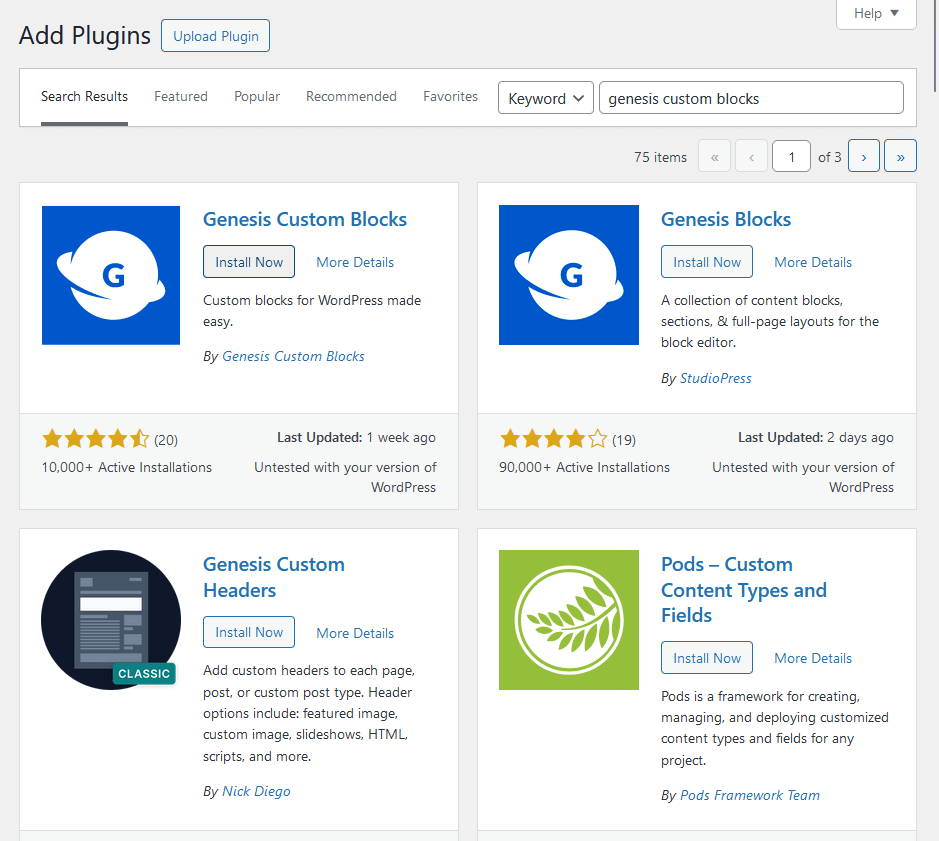
Task: Install Now for Genesis Blocks
Action: (x=707, y=262)
